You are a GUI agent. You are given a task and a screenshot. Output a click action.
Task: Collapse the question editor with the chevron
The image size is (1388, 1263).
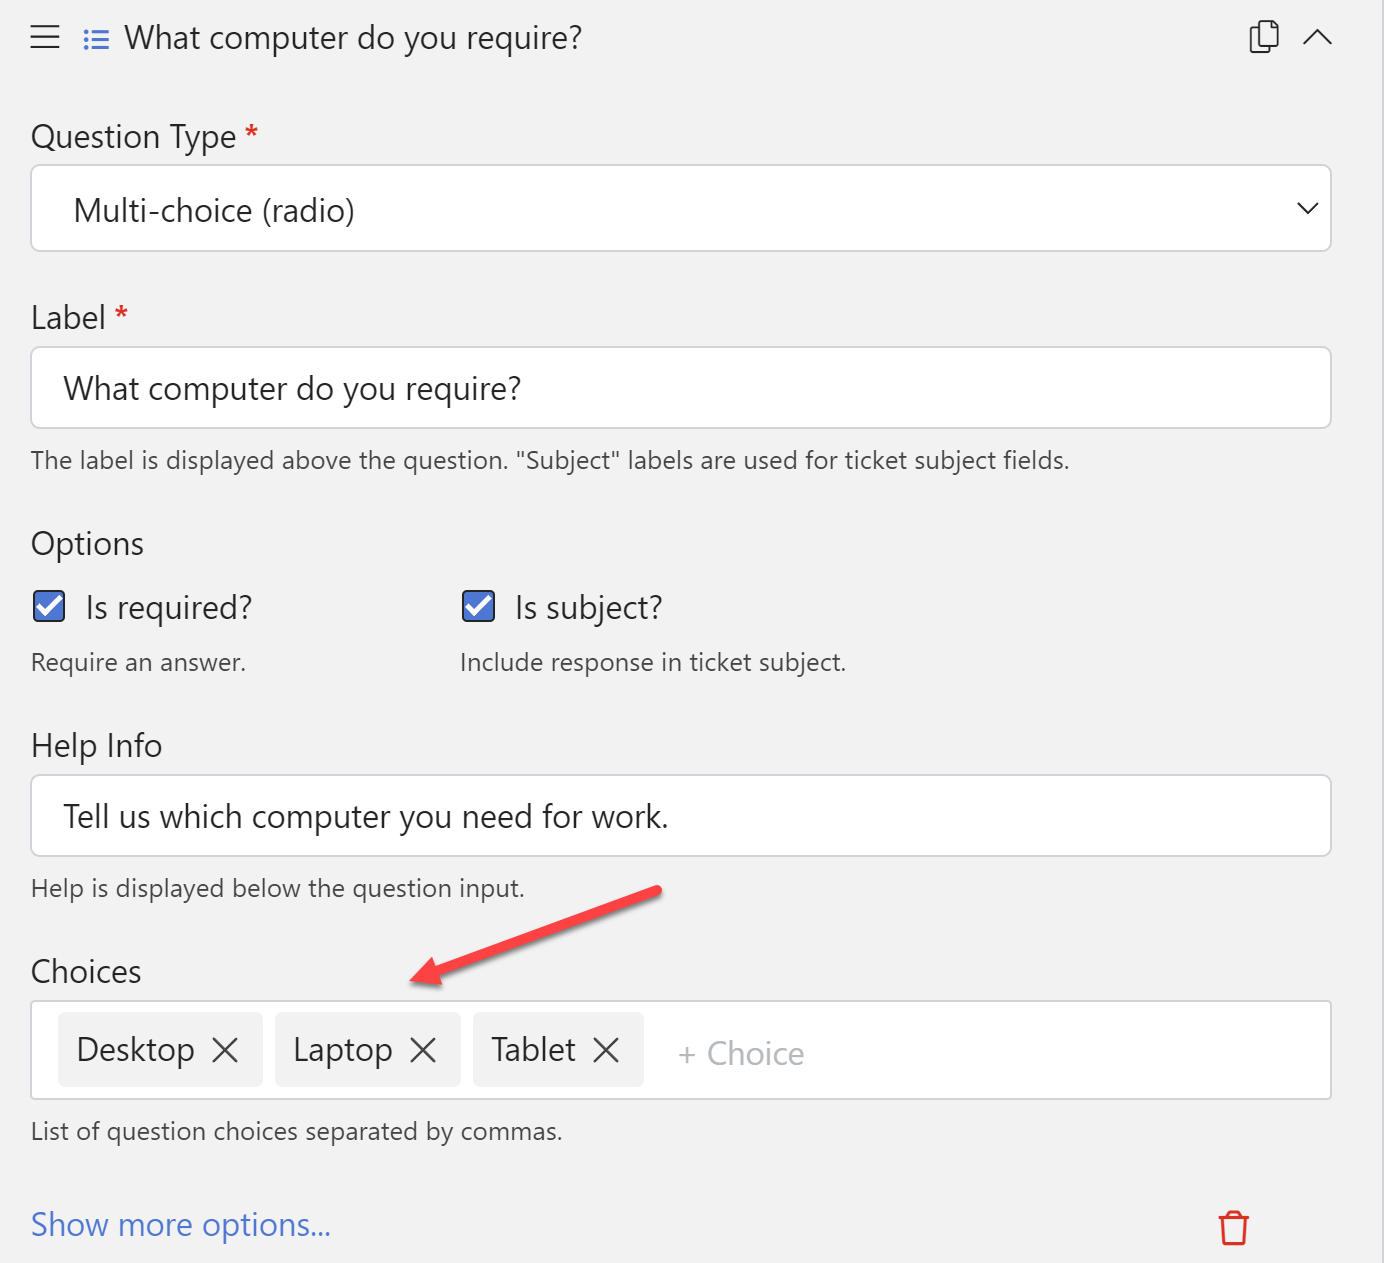tap(1318, 37)
